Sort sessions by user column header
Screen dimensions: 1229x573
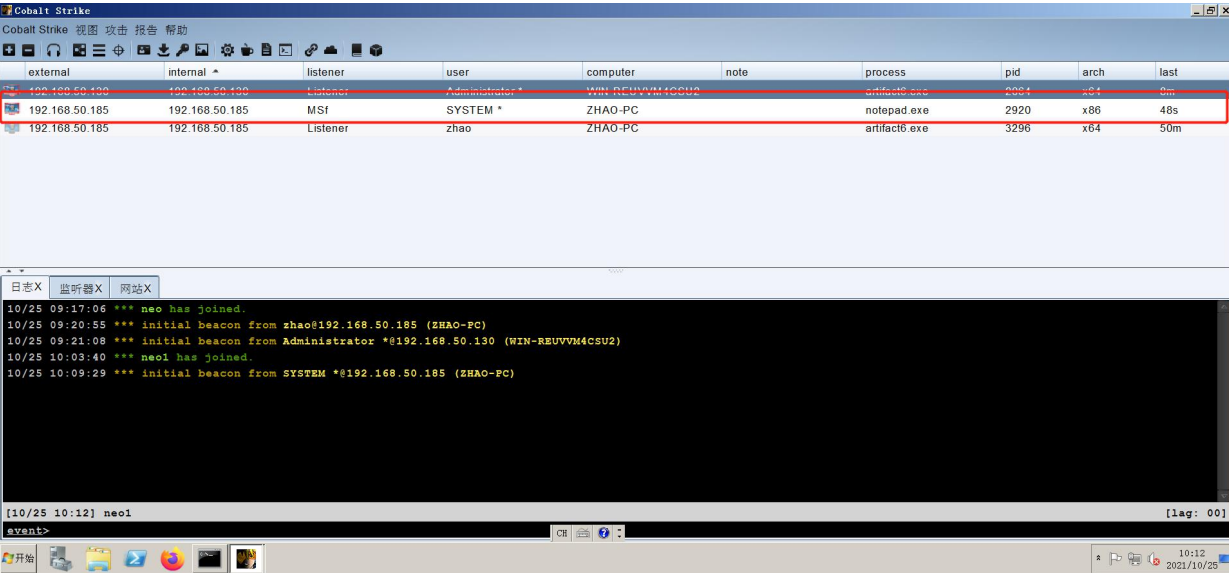pyautogui.click(x=512, y=72)
